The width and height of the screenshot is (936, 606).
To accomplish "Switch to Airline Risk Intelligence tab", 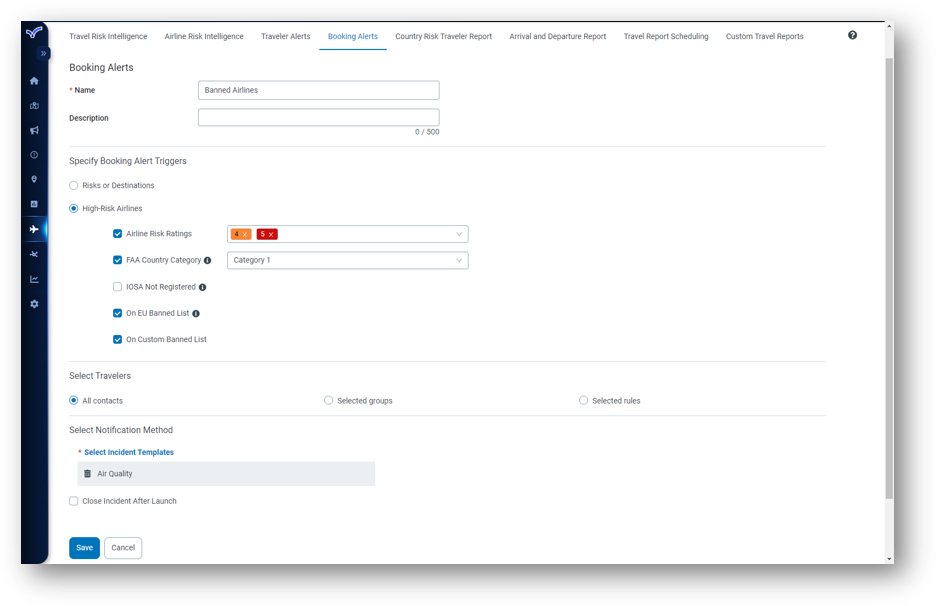I will pyautogui.click(x=204, y=36).
